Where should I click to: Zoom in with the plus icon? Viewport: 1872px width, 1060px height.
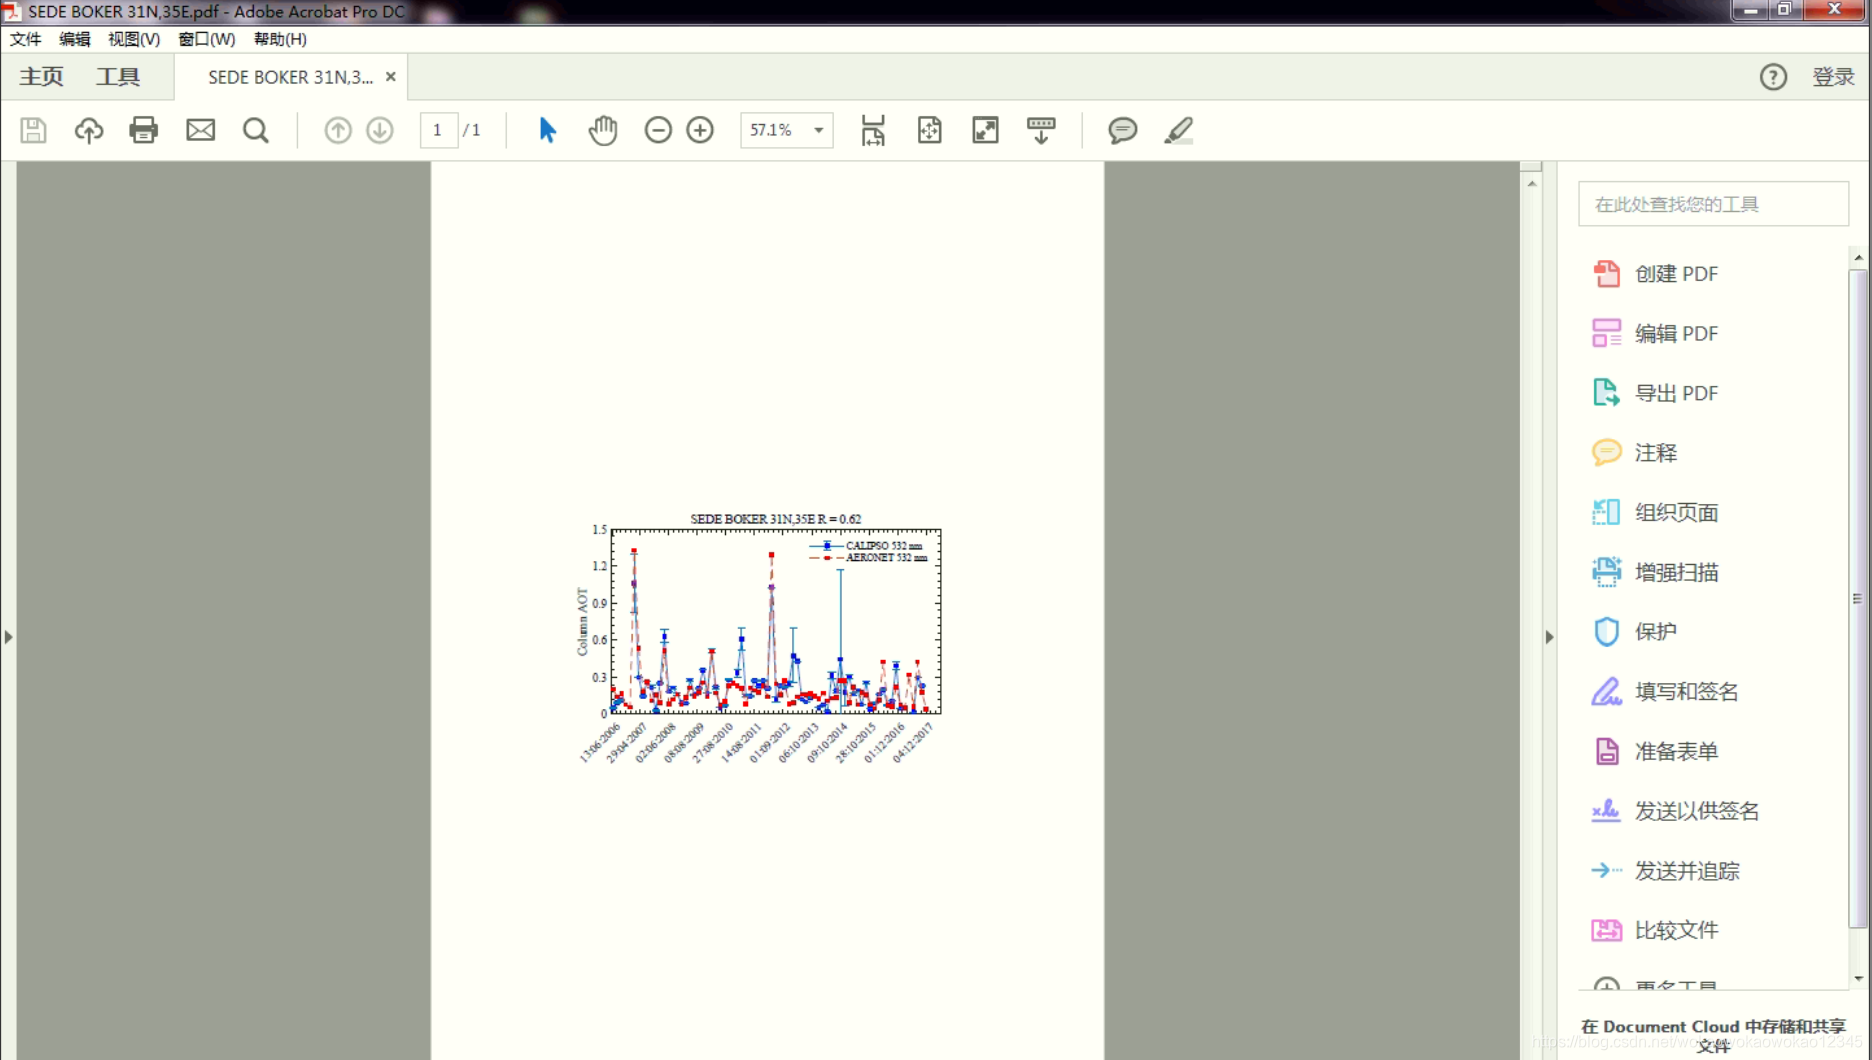pos(700,130)
